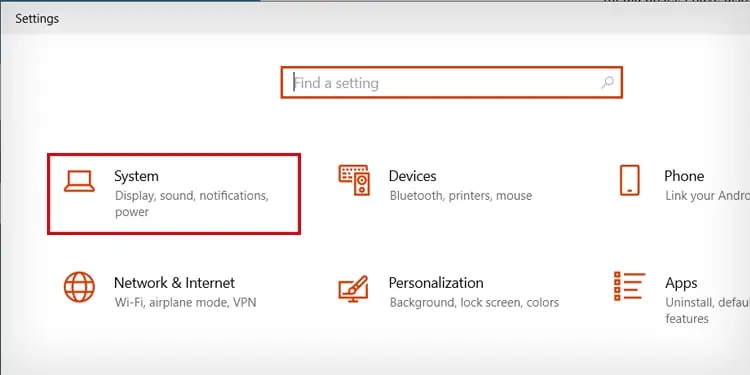750x375 pixels.
Task: Open the Phone device icon
Action: (x=629, y=180)
